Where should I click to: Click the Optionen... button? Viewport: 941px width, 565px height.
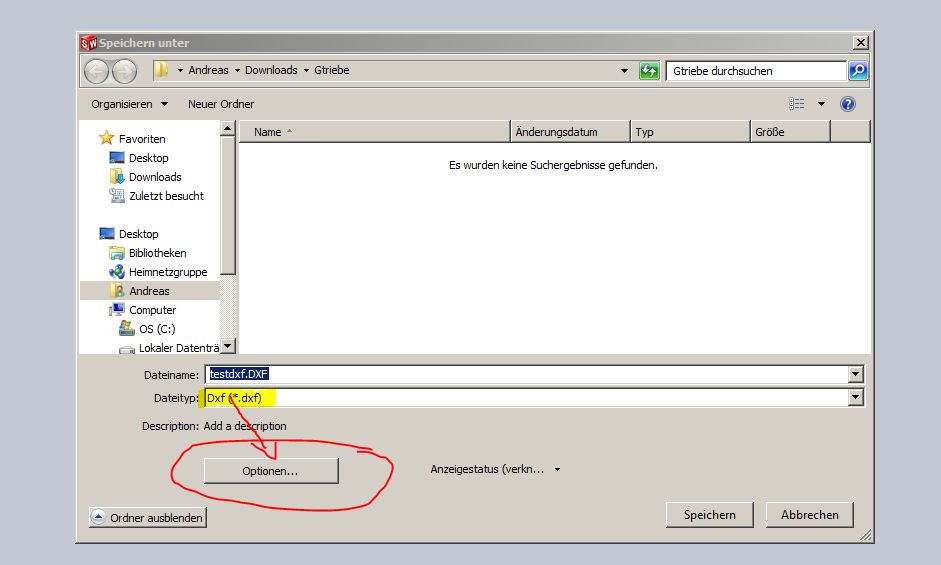[x=271, y=471]
